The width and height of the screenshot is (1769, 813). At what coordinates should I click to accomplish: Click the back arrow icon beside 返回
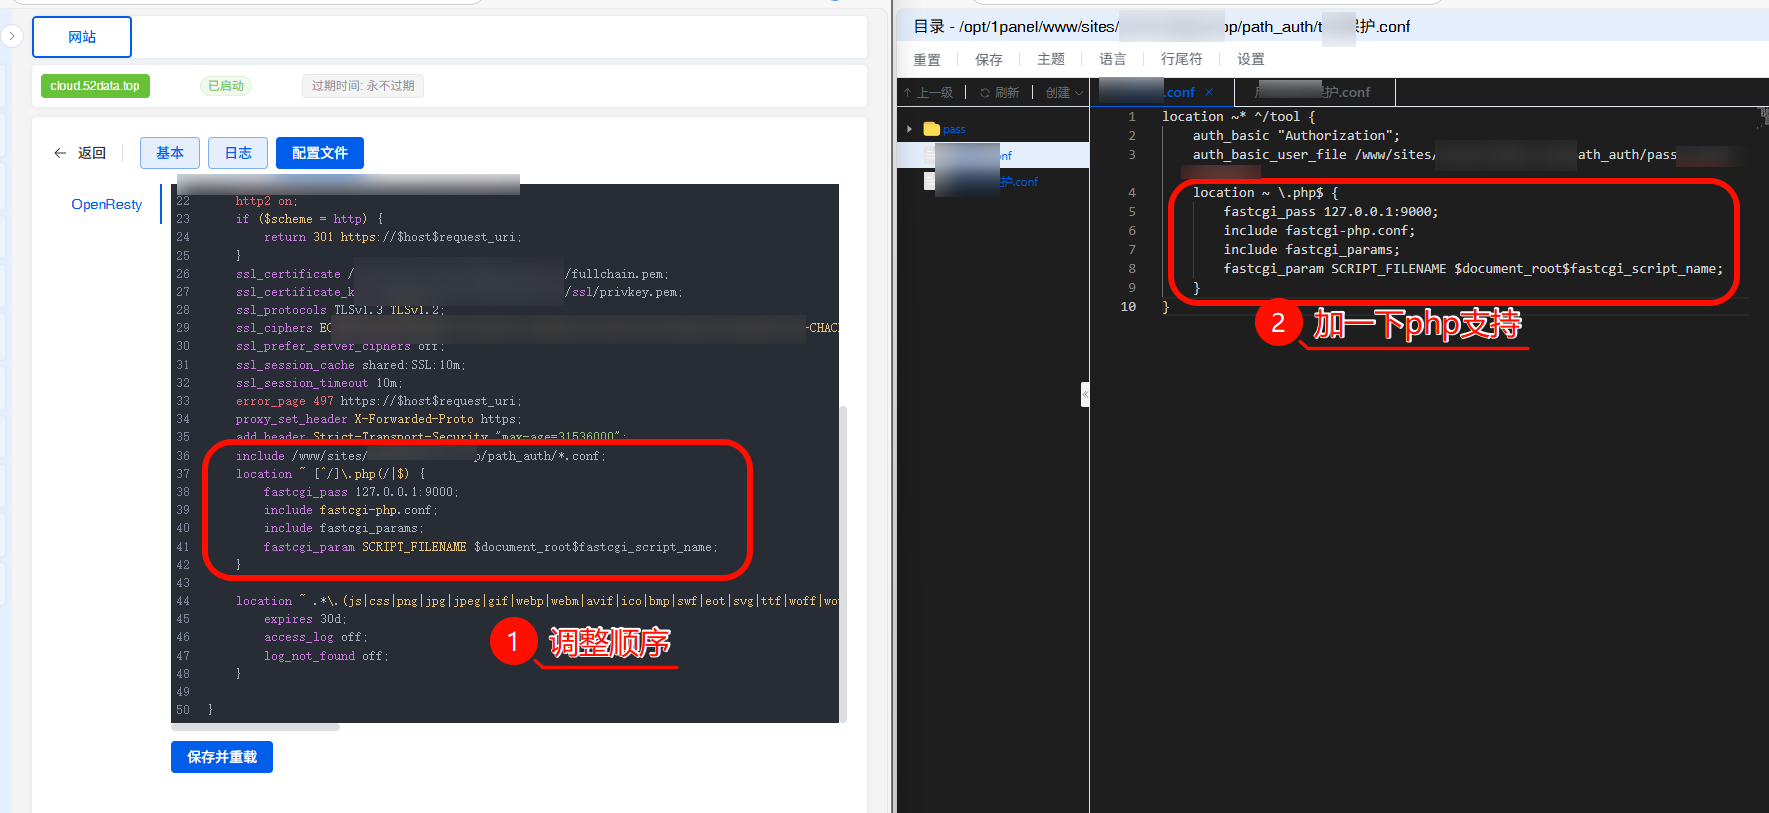(x=60, y=153)
